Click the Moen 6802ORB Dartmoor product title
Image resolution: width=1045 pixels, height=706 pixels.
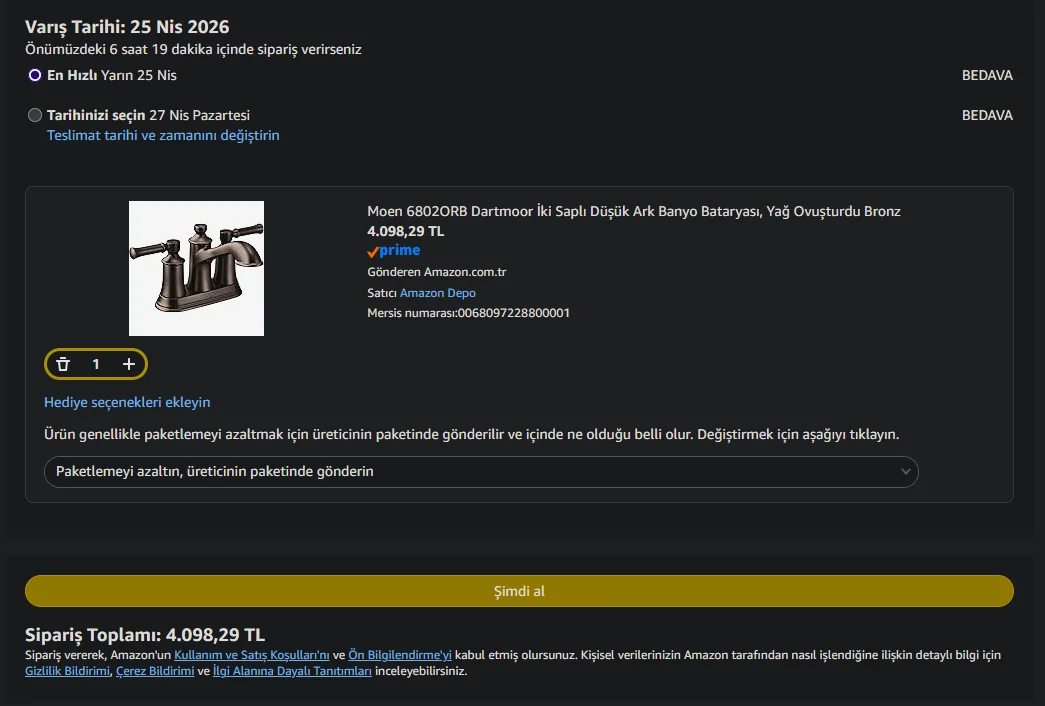pos(634,211)
